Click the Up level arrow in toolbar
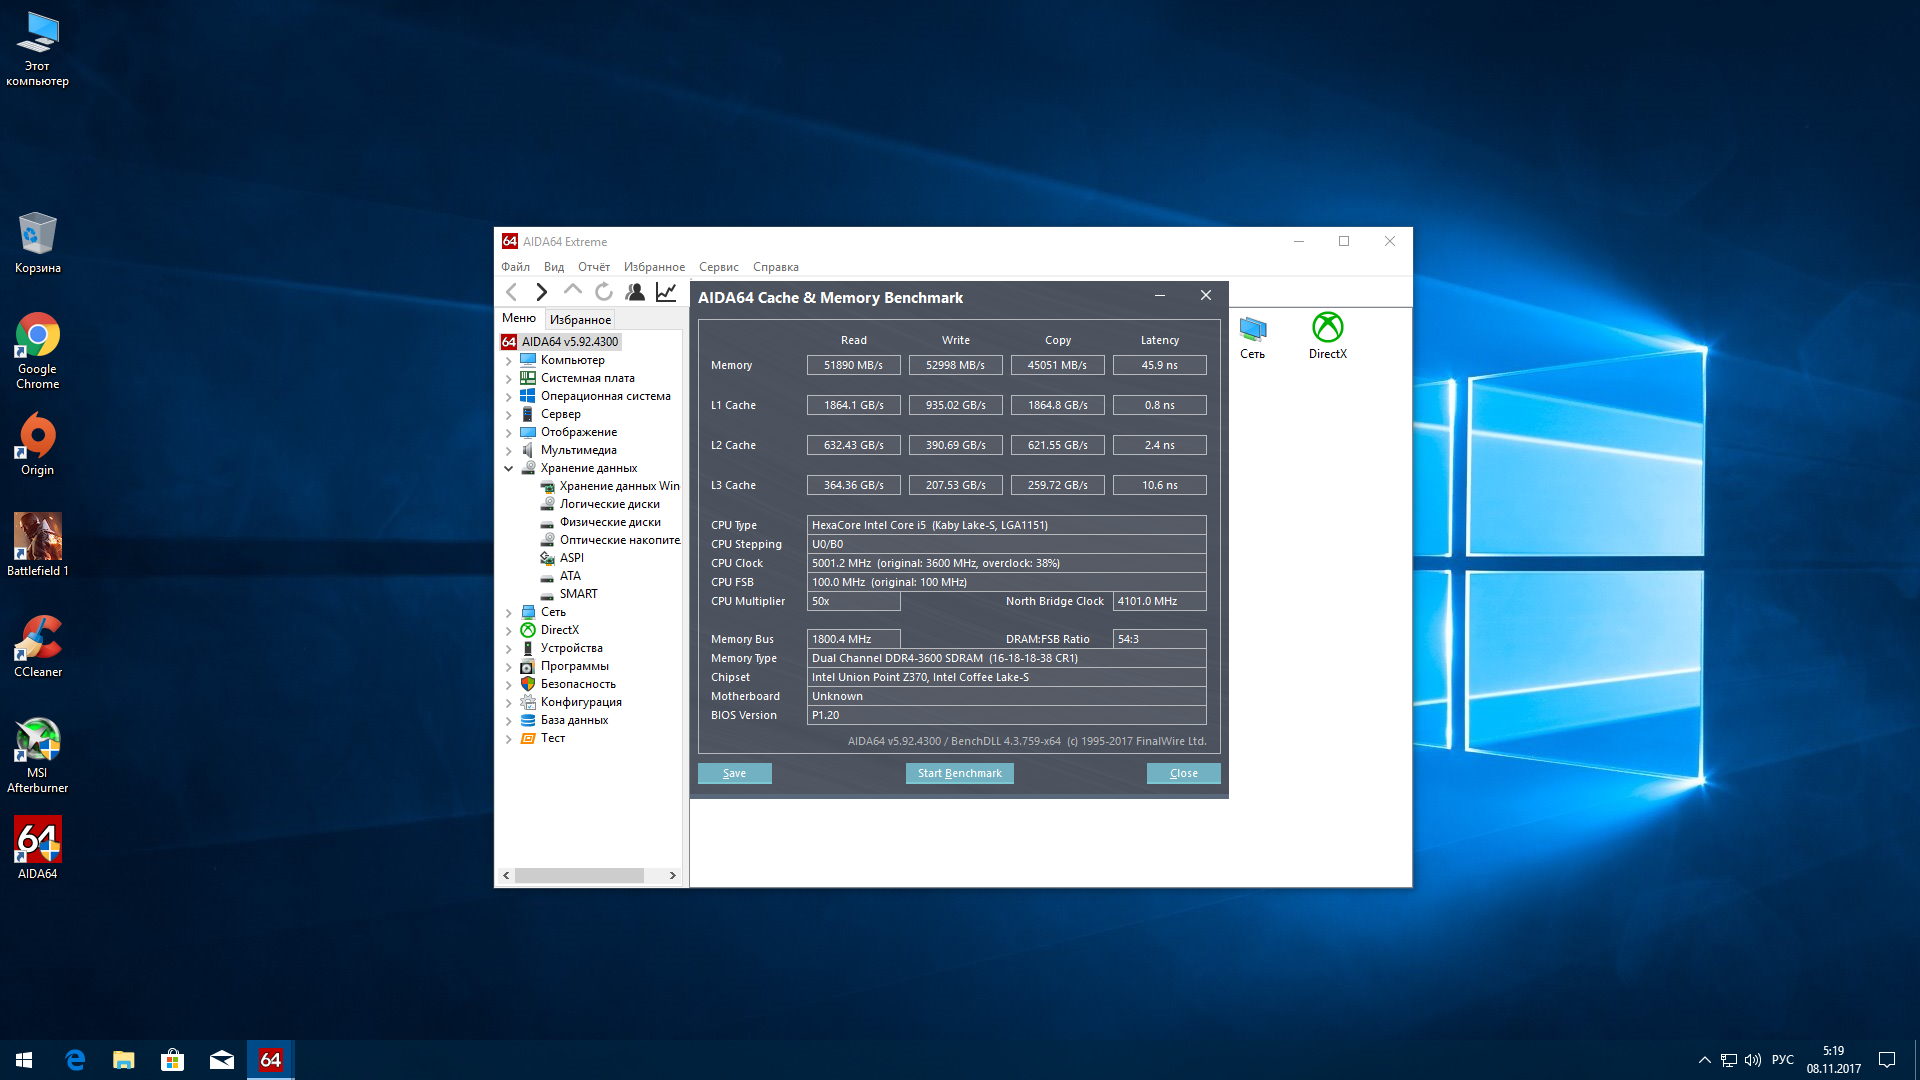 (572, 291)
